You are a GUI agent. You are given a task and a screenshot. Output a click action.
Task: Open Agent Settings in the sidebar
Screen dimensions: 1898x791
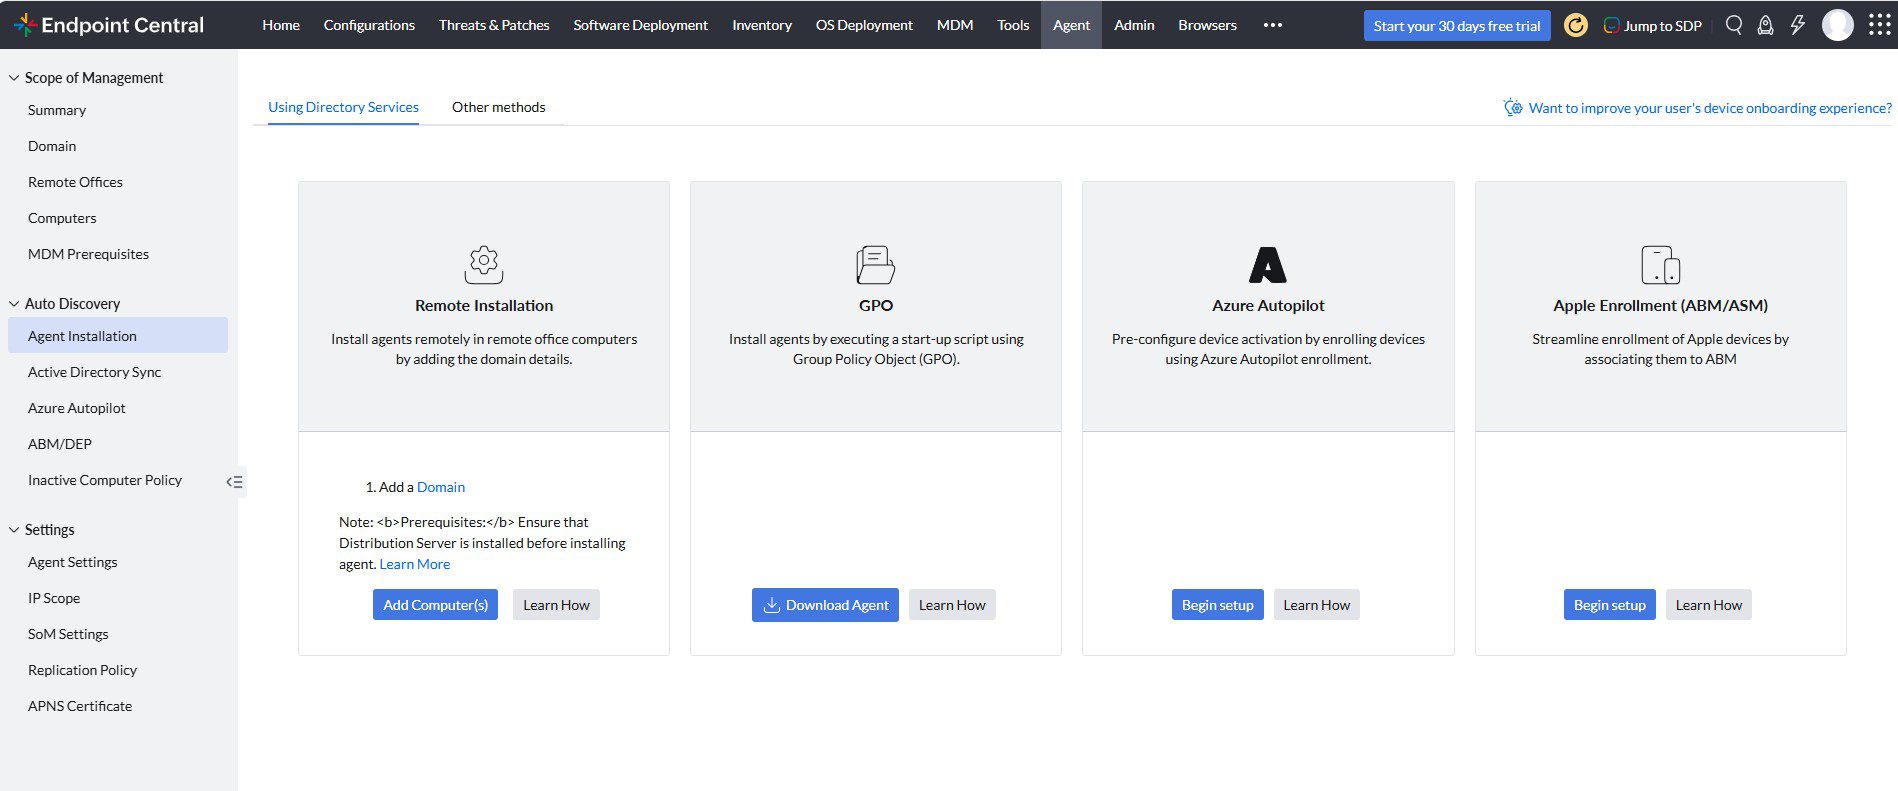click(73, 562)
